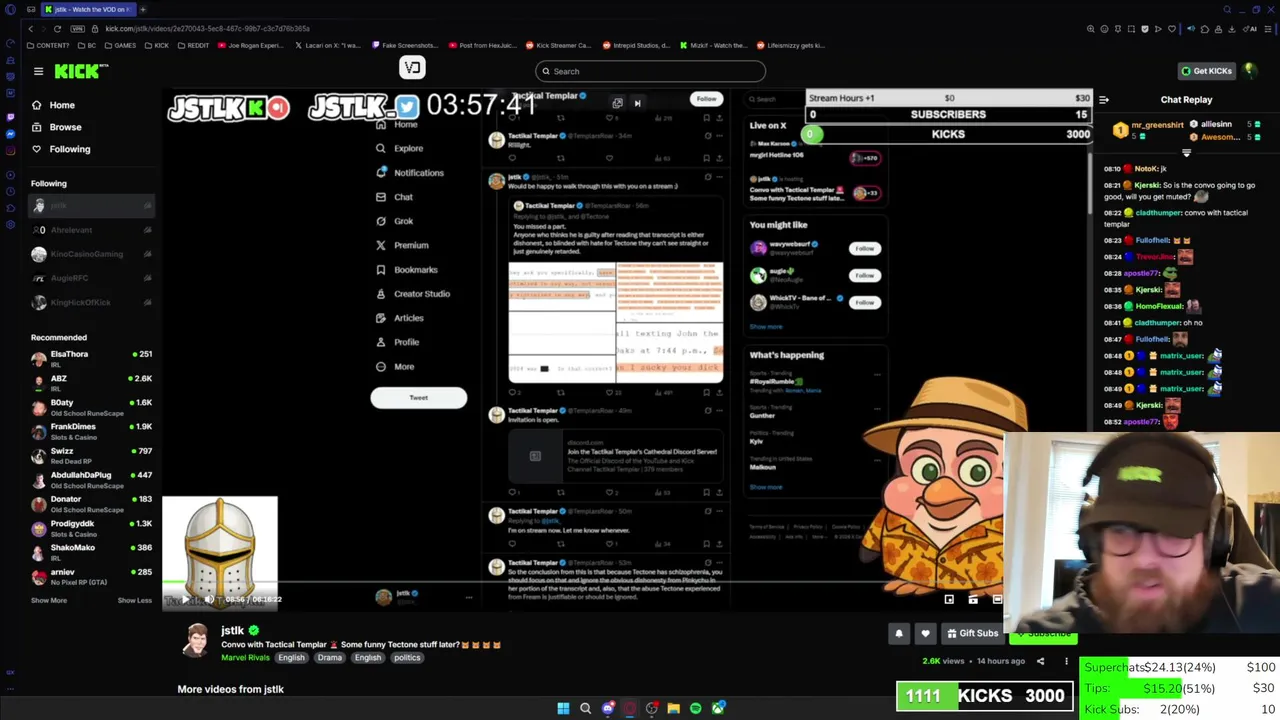Open BC bookmarks folder
Viewport: 1280px width, 720px height.
point(88,45)
